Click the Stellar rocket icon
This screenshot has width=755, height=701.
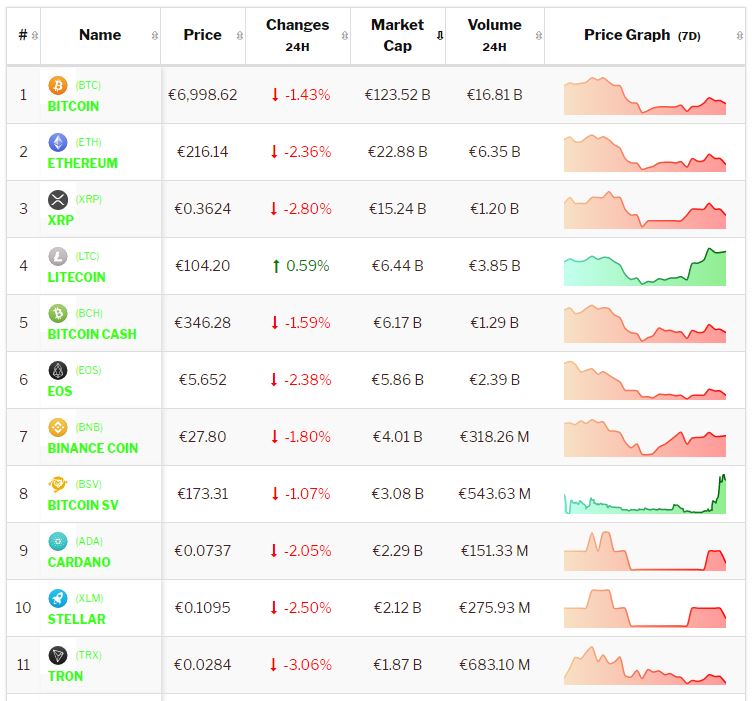coord(58,599)
